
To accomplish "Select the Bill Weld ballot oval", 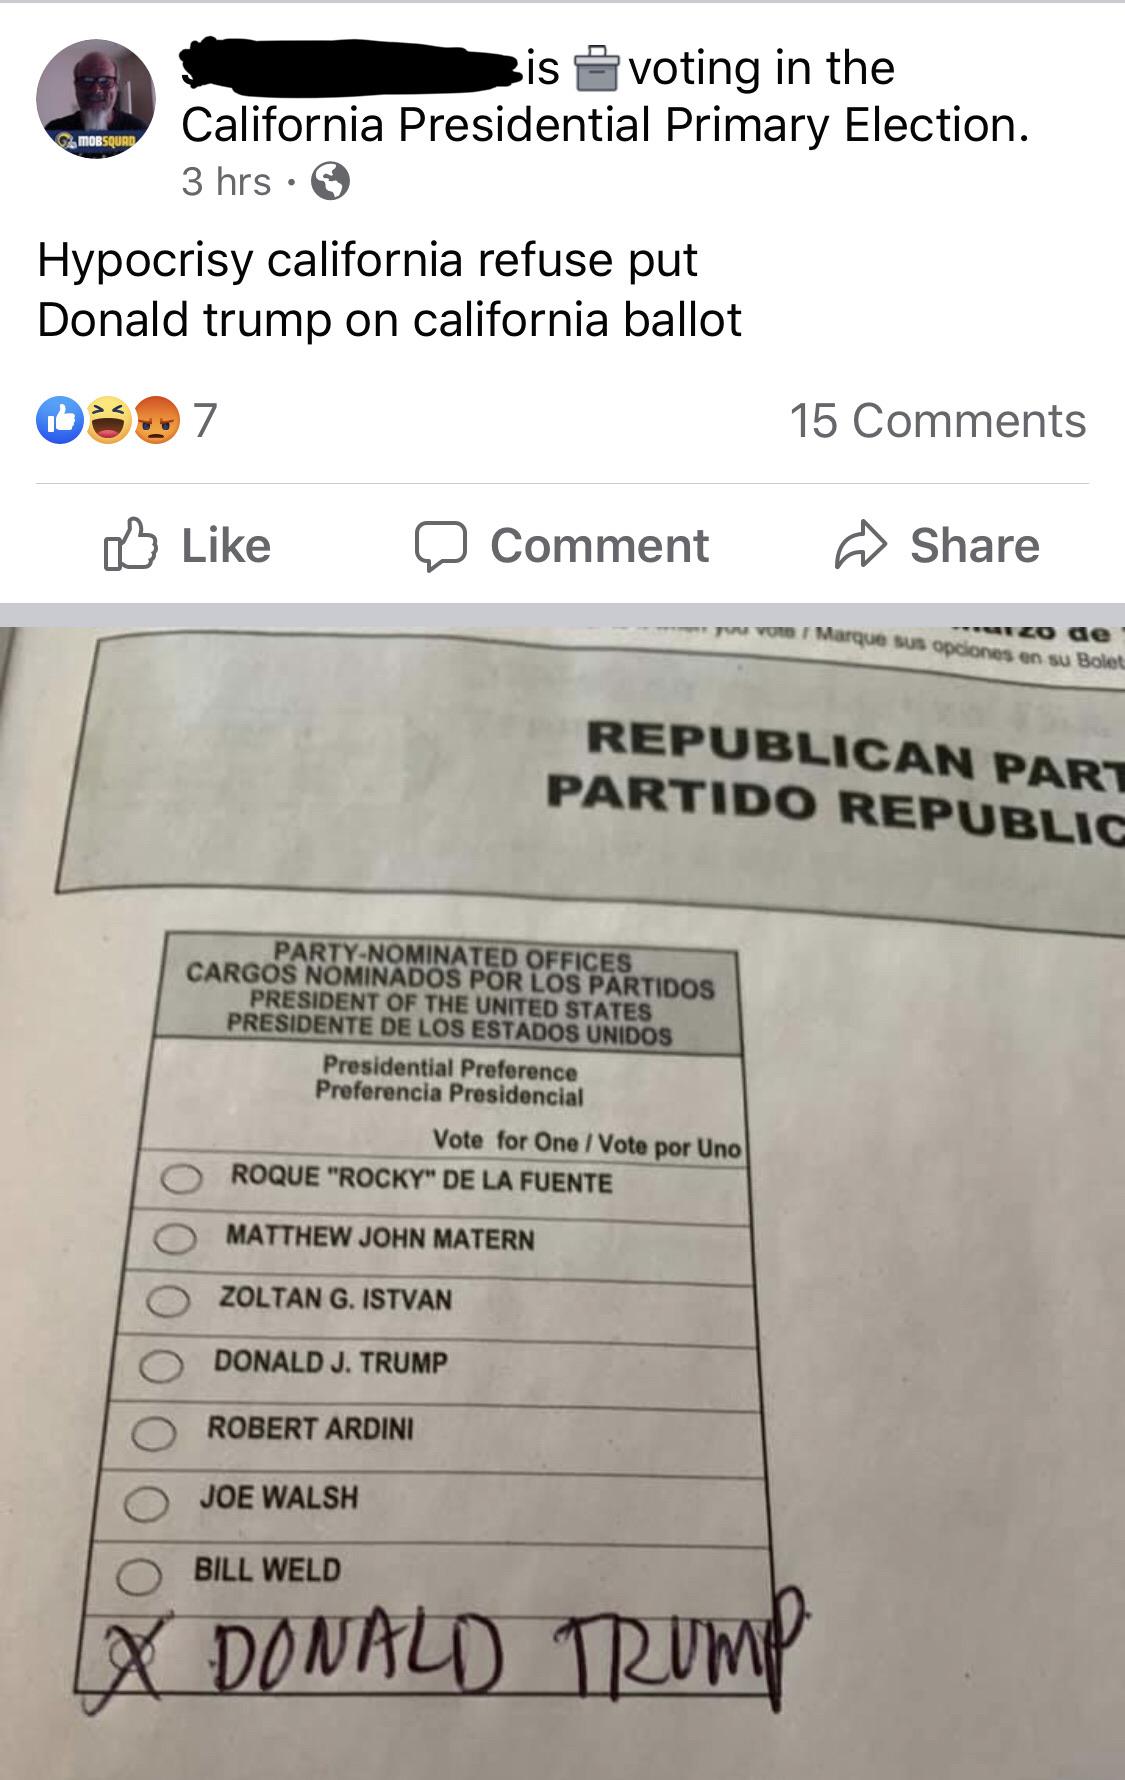I will coord(139,1577).
